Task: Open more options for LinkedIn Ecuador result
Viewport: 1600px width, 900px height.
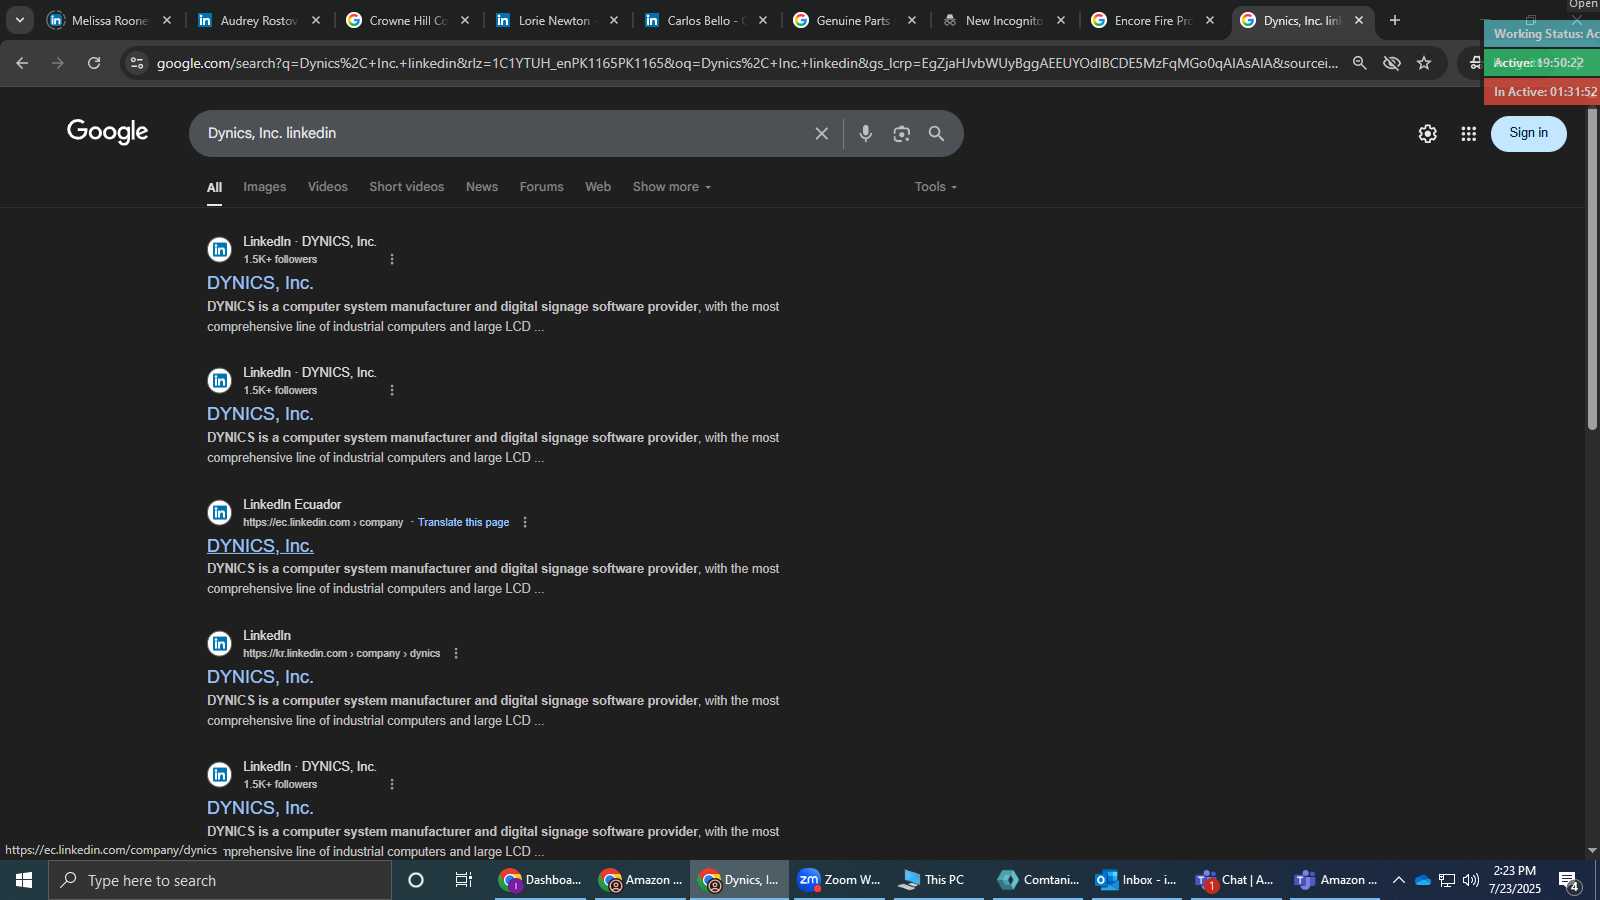Action: (525, 522)
